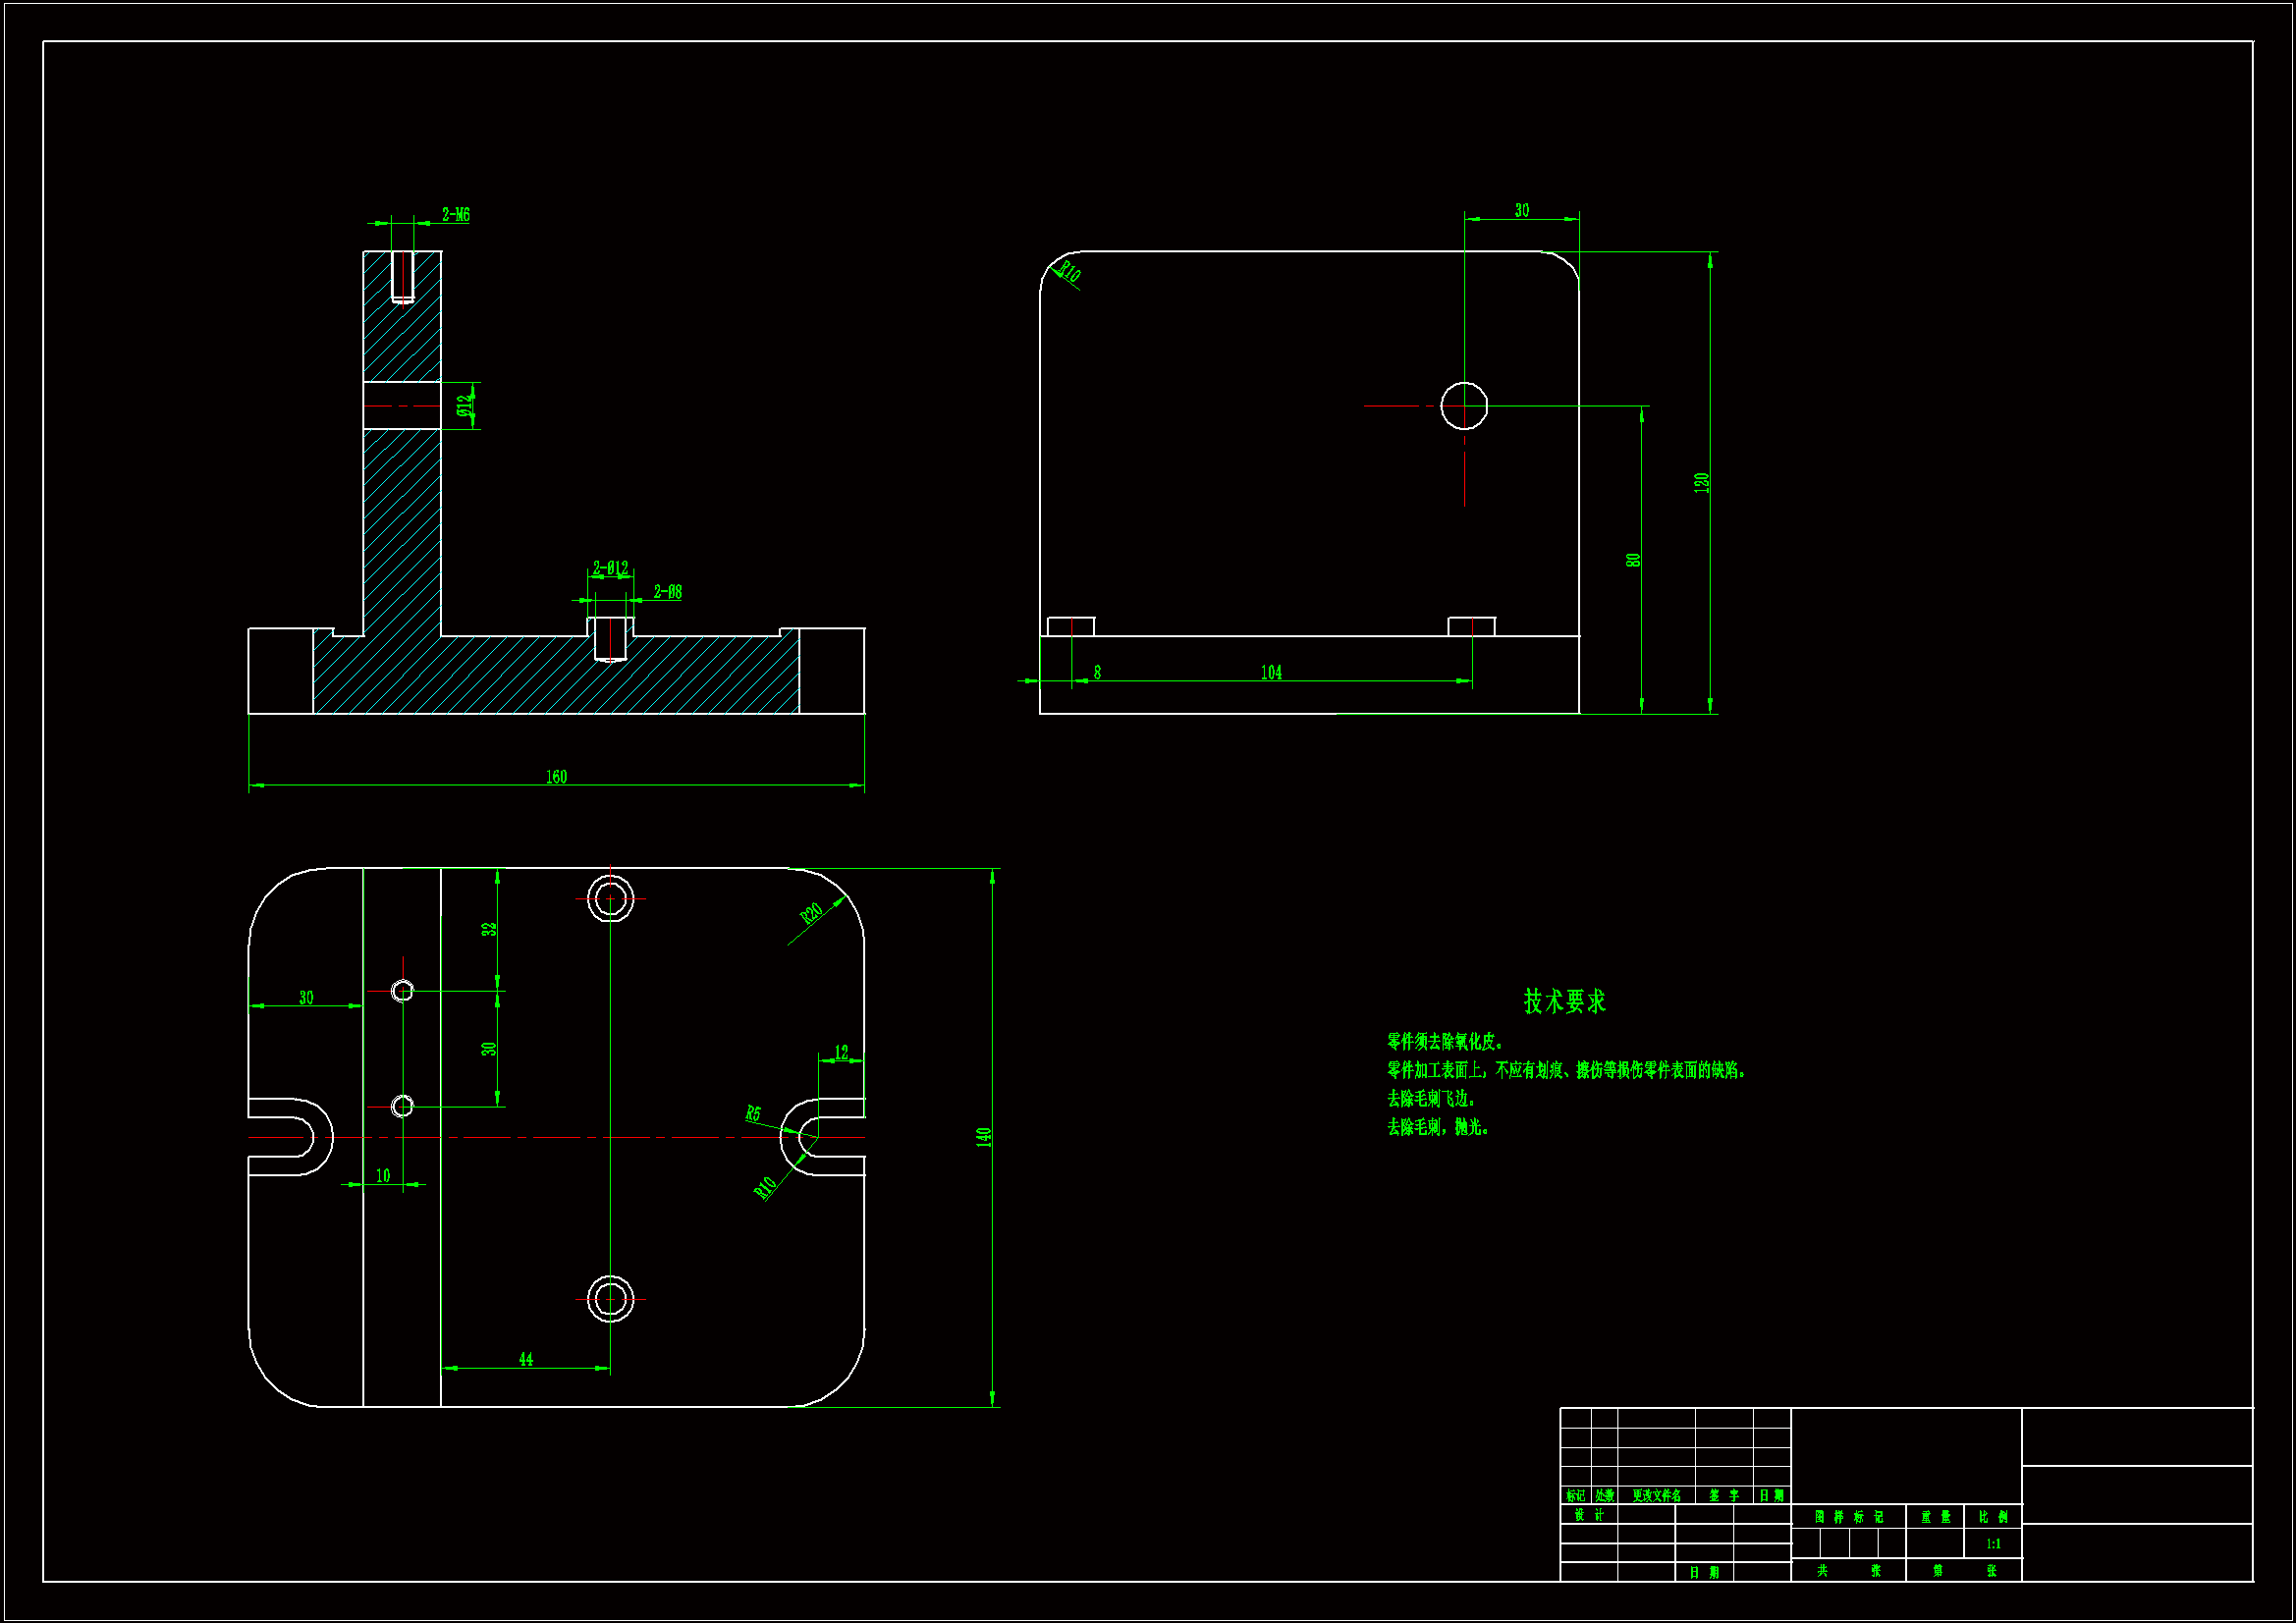Select the 2-M6 thread callout label
The width and height of the screenshot is (2296, 1623).
tap(456, 215)
